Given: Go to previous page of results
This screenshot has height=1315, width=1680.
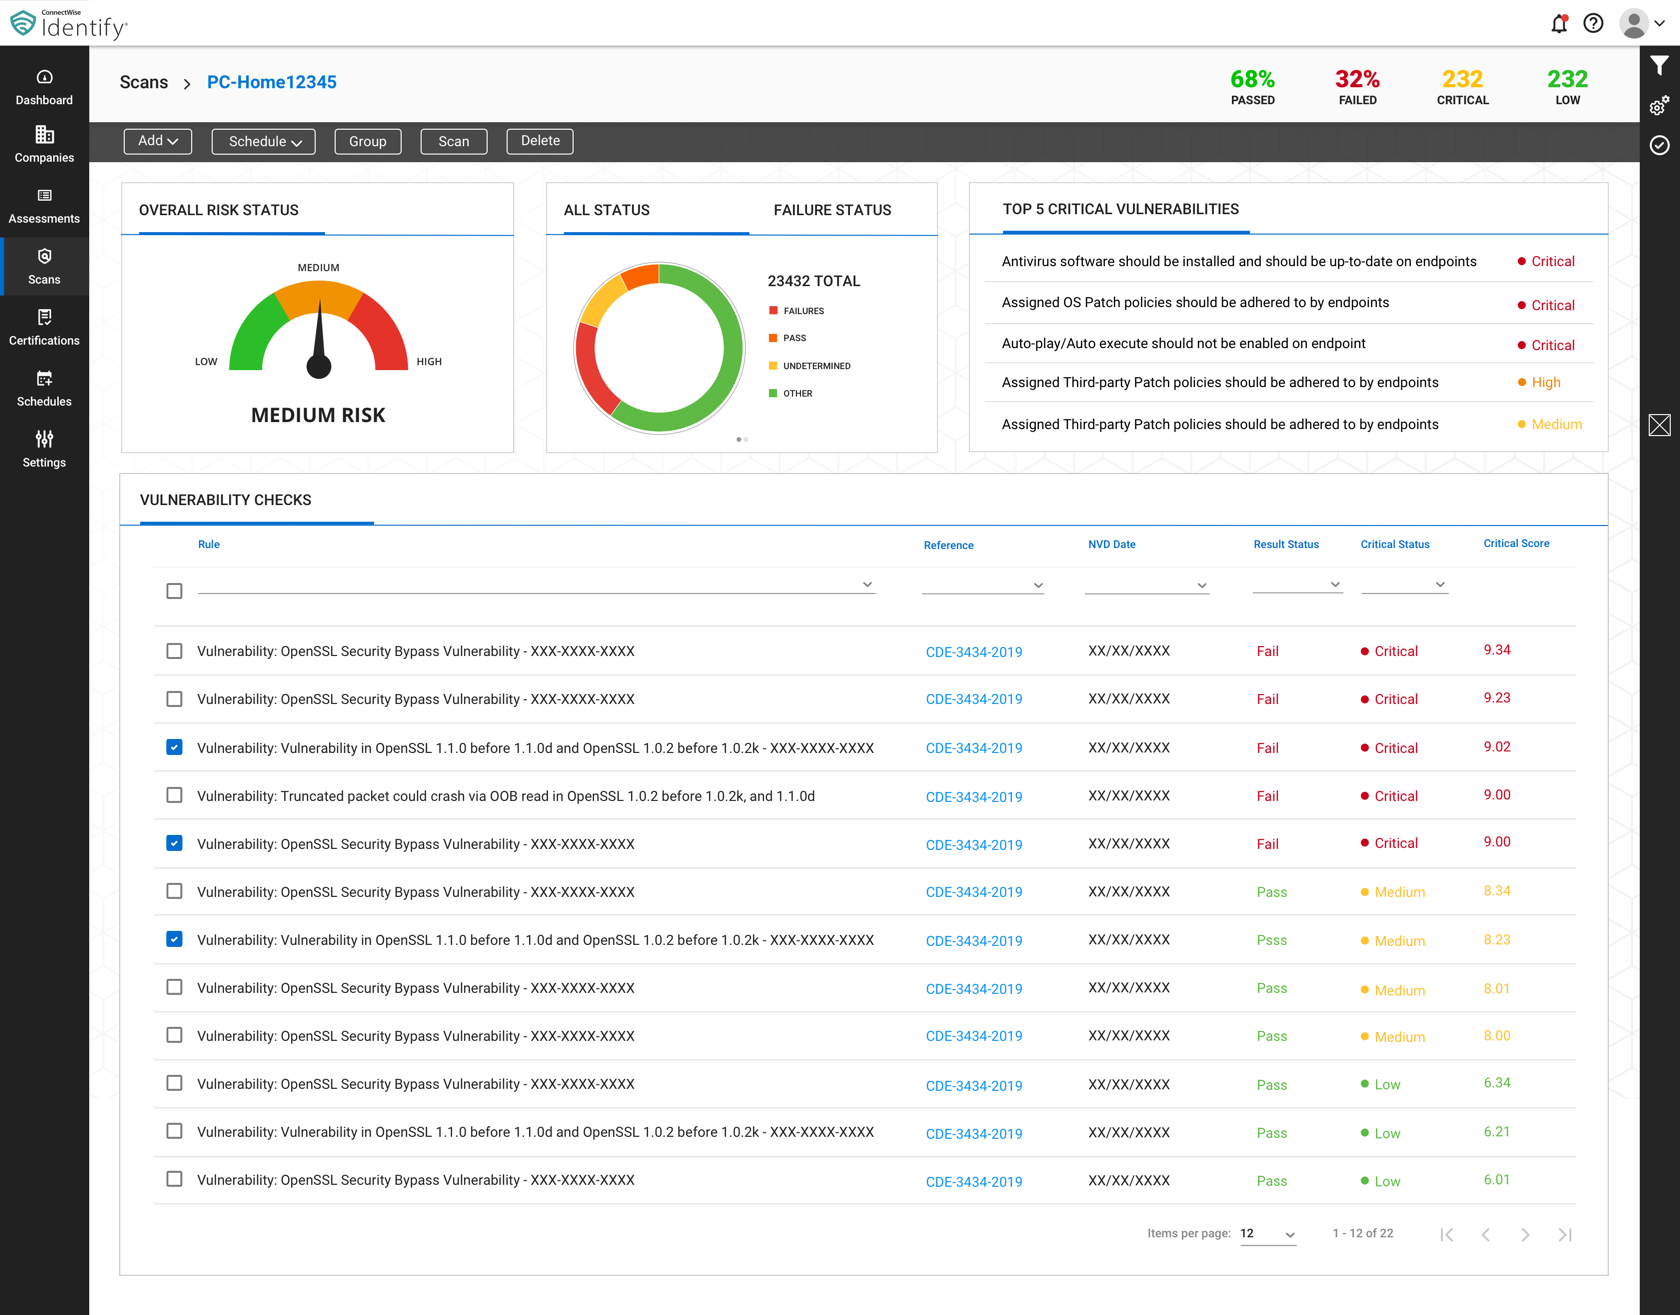Looking at the screenshot, I should (1486, 1234).
